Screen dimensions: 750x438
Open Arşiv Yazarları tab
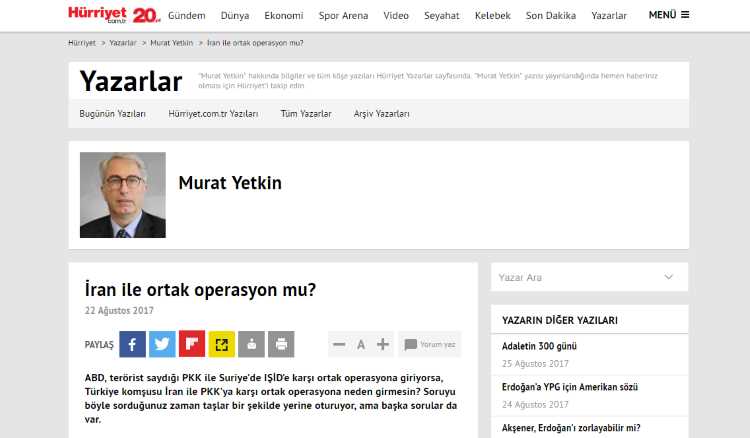(x=381, y=114)
